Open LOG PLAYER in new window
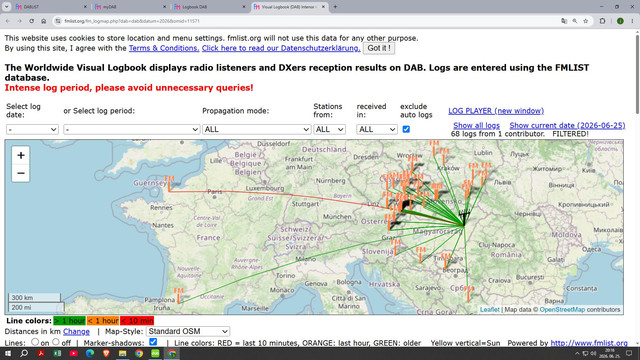The image size is (640, 360). [496, 111]
